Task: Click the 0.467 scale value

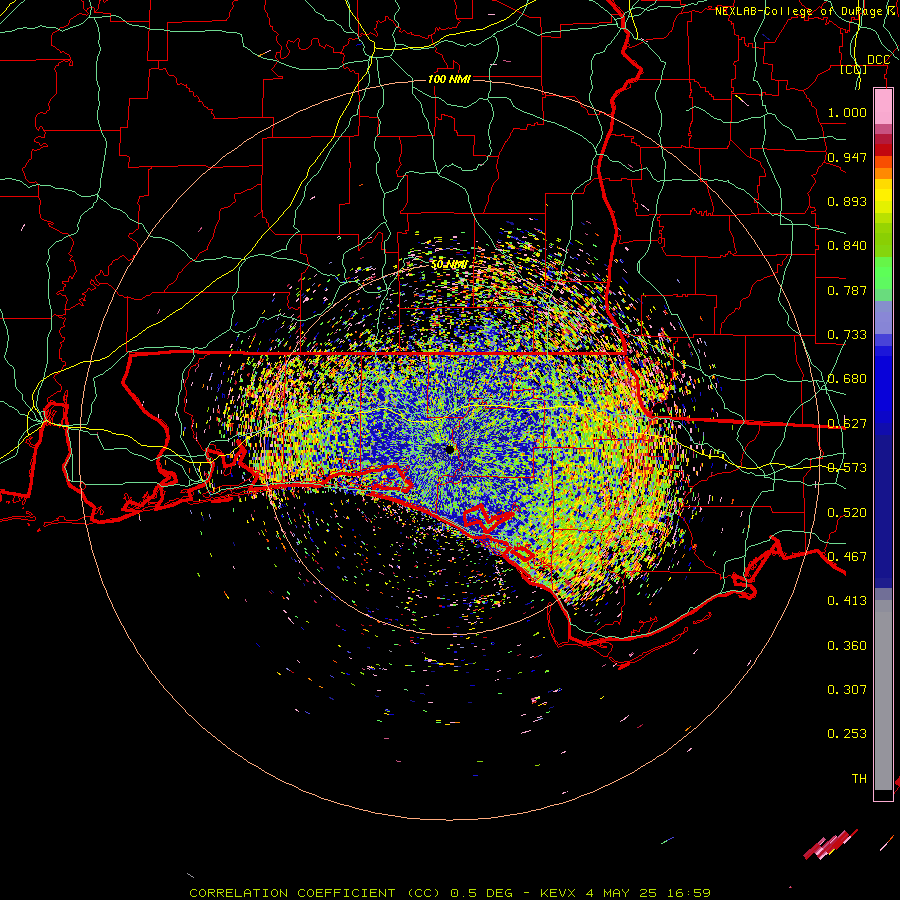Action: tap(847, 557)
